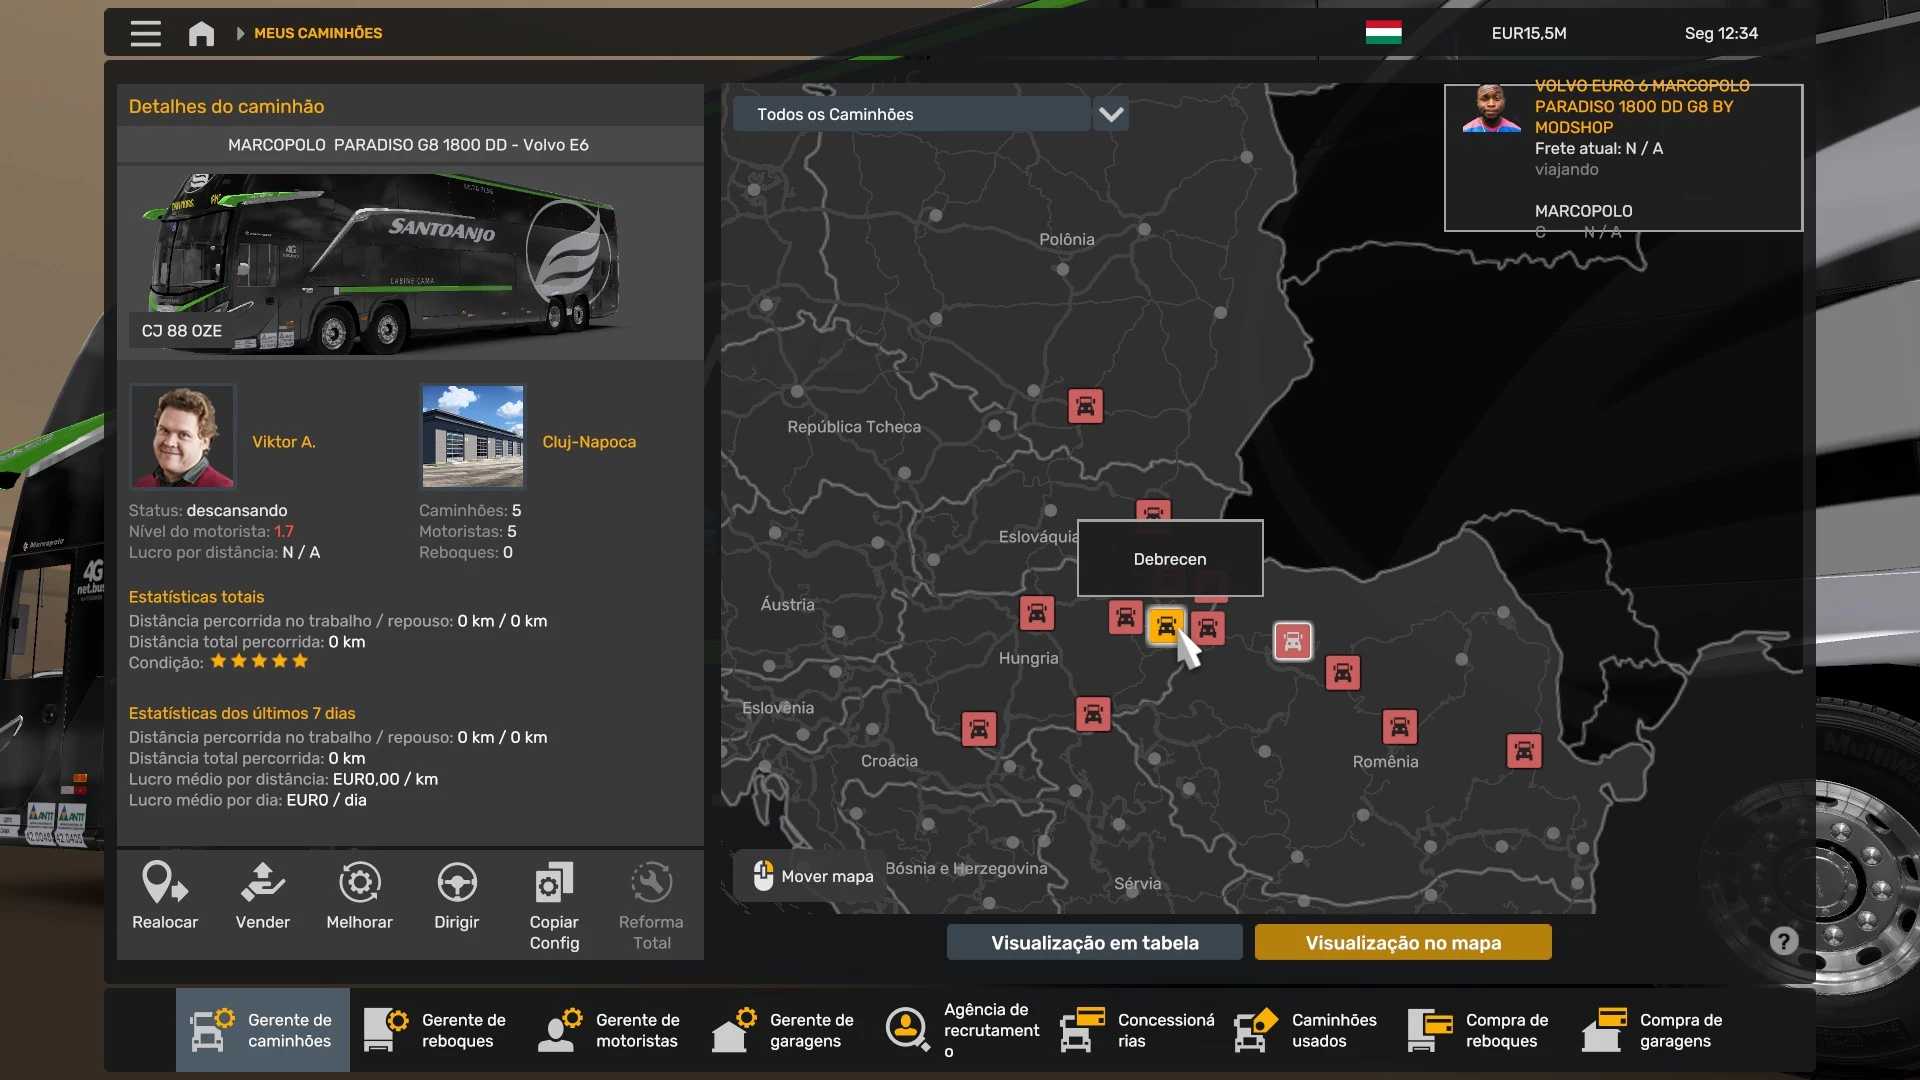
Task: Switch to Visualização em tabela
Action: [1094, 942]
